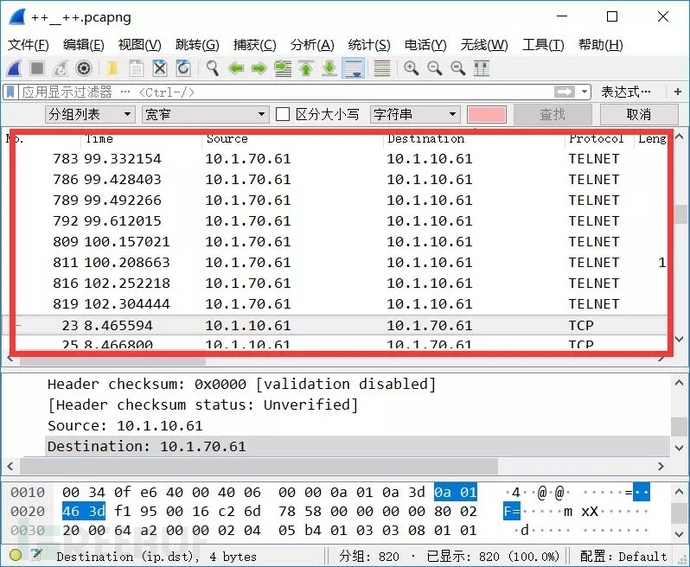
Task: Save the capture file icon
Action: [136, 69]
